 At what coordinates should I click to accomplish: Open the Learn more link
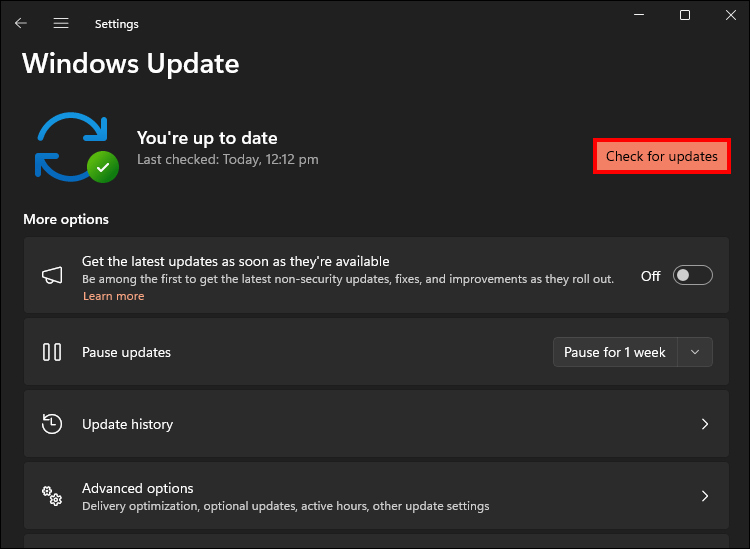pos(113,296)
